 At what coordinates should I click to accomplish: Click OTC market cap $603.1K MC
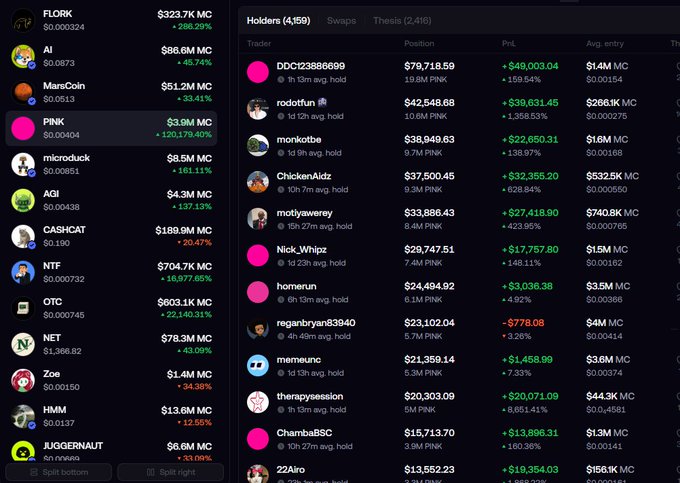[184, 302]
